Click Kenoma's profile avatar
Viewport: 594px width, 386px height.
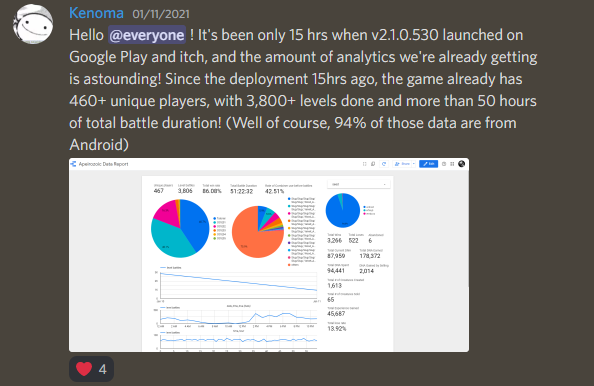[33, 24]
